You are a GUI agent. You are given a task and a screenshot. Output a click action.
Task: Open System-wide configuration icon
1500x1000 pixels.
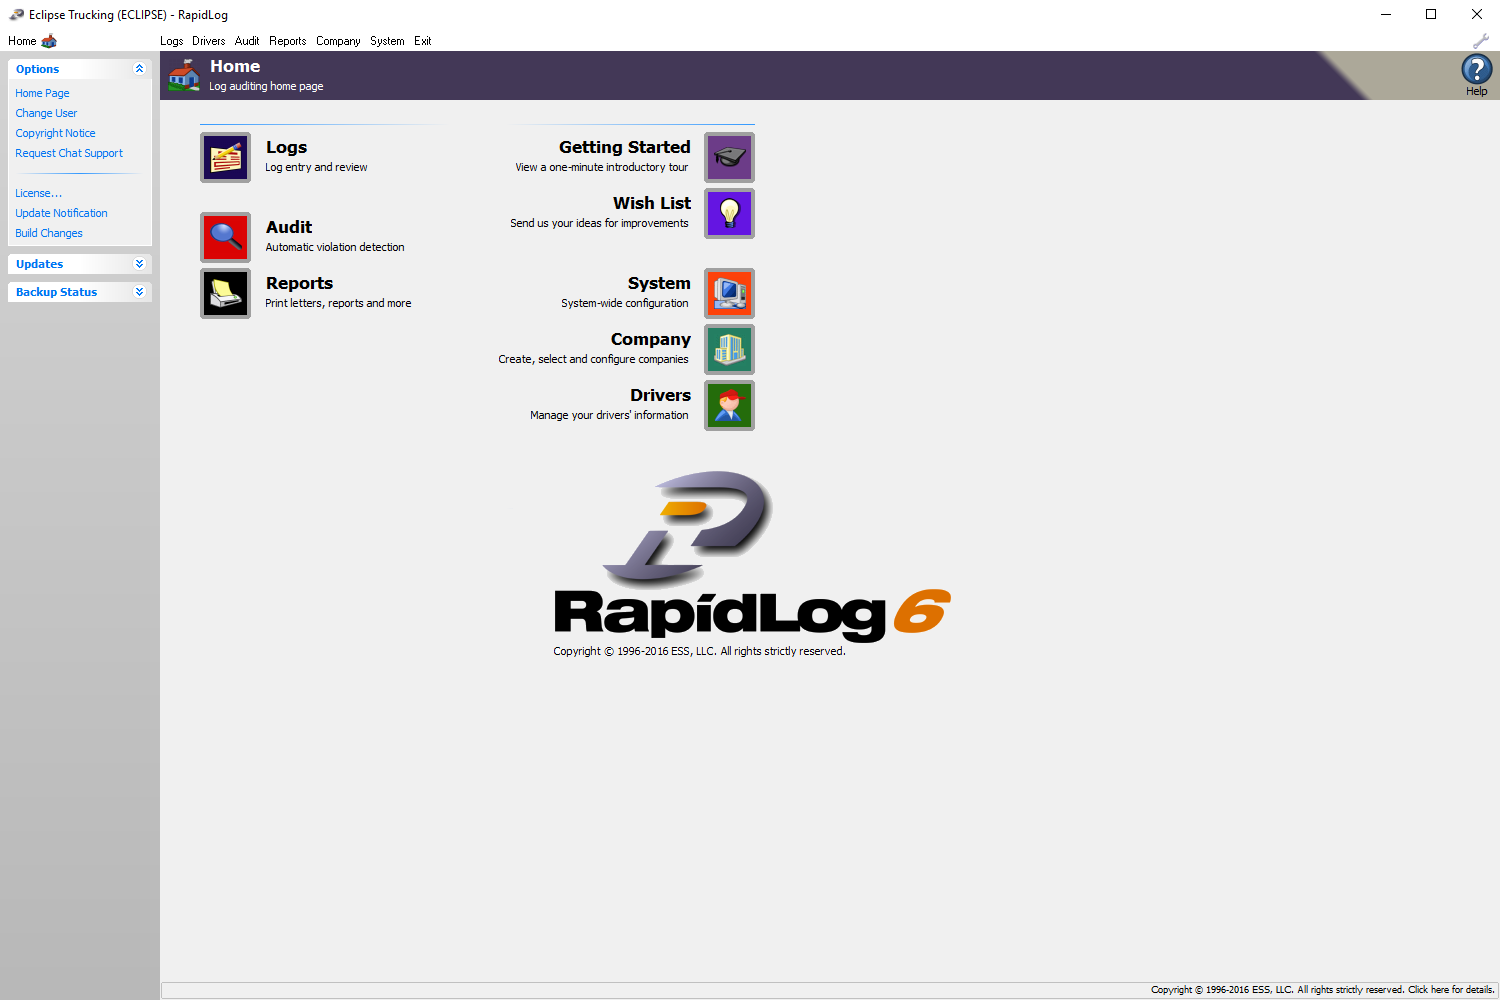click(x=729, y=293)
